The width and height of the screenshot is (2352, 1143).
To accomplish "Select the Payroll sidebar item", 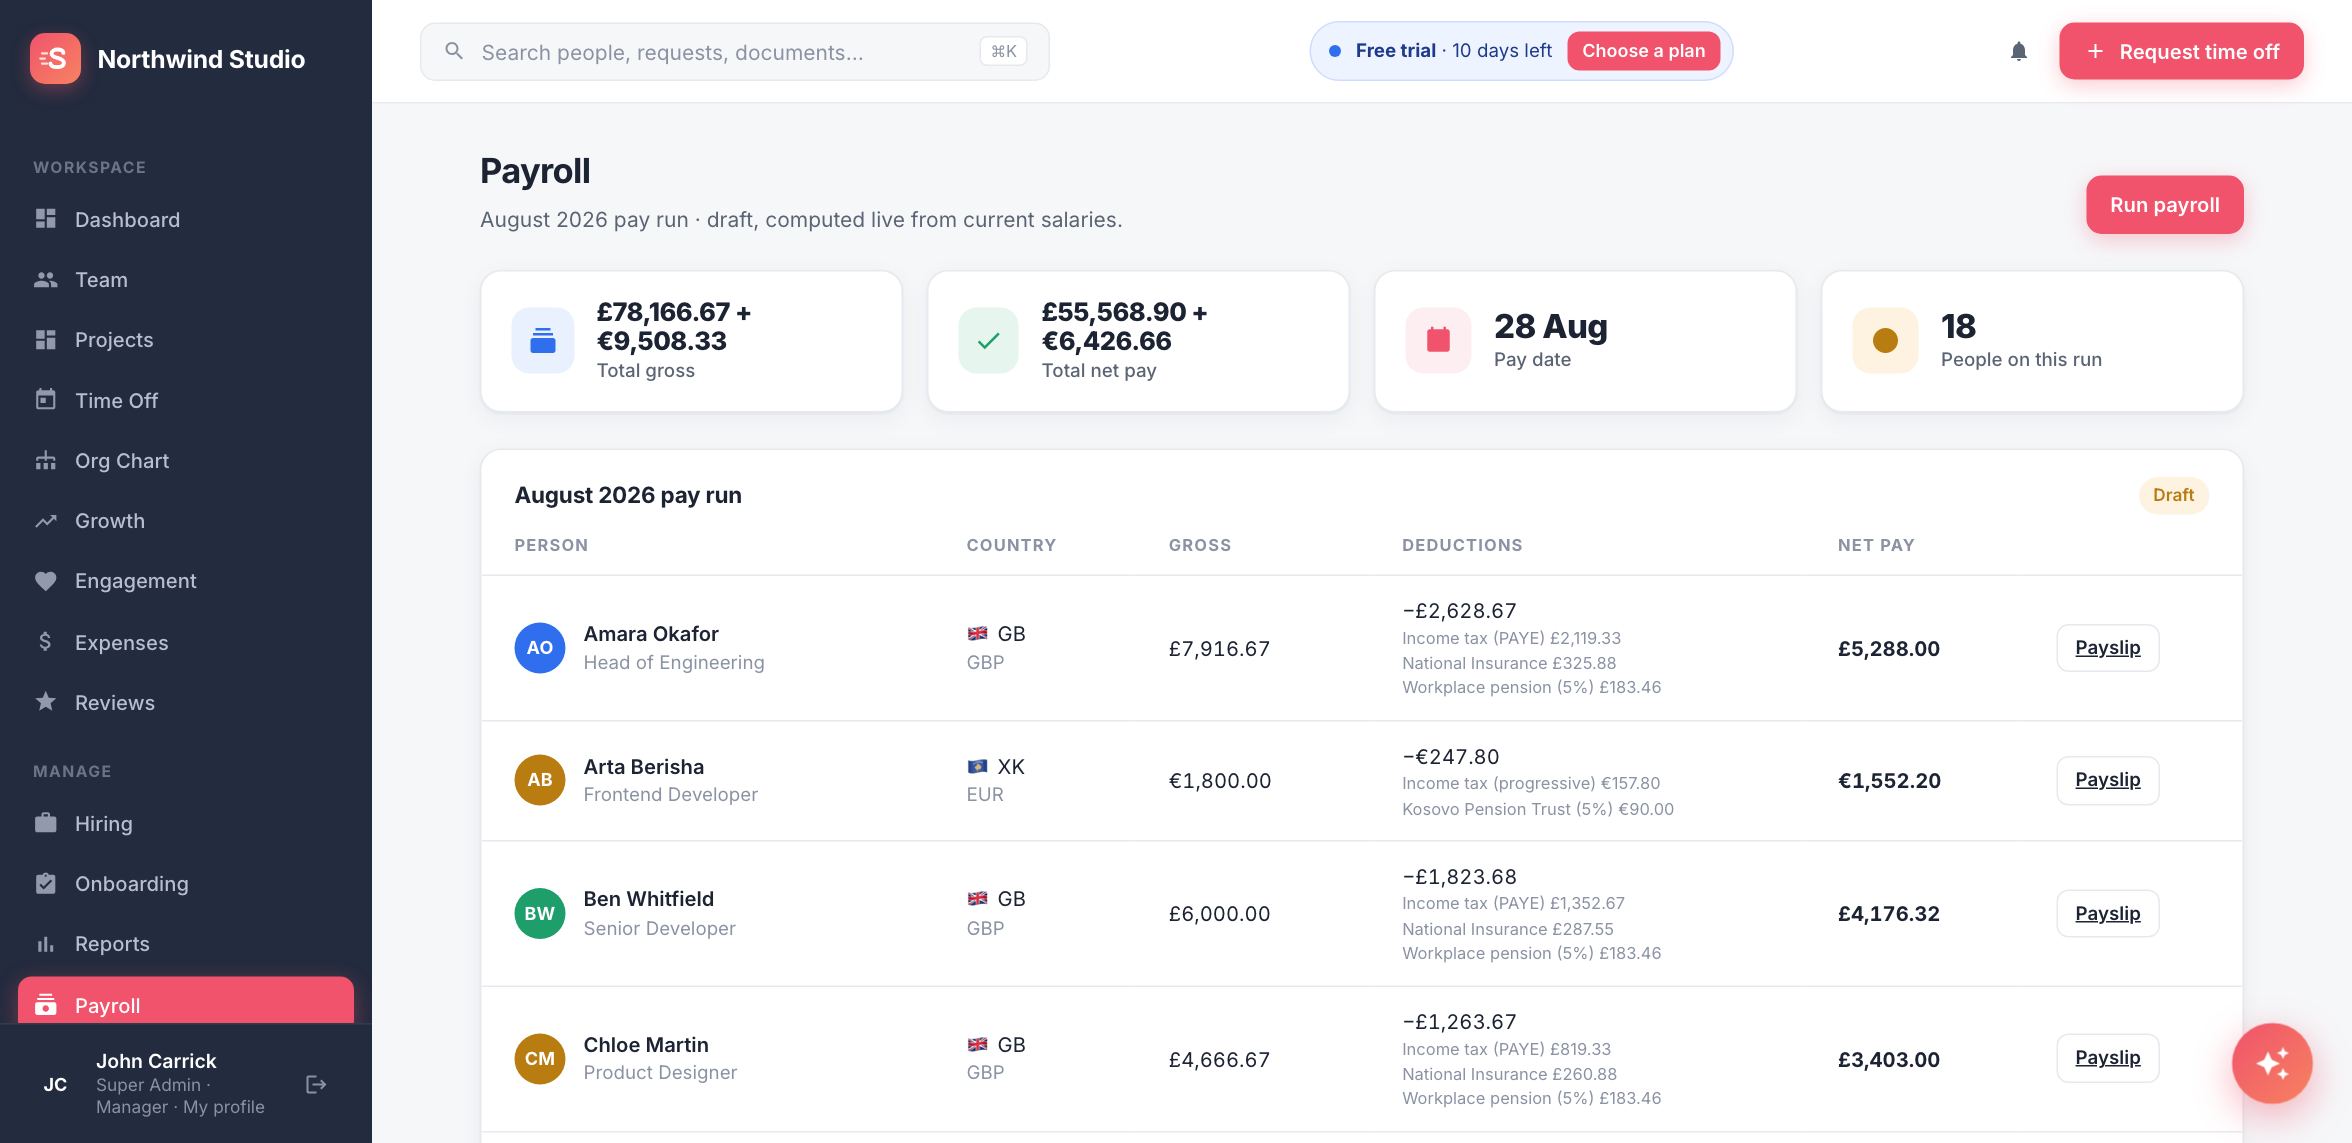I will pos(186,1001).
